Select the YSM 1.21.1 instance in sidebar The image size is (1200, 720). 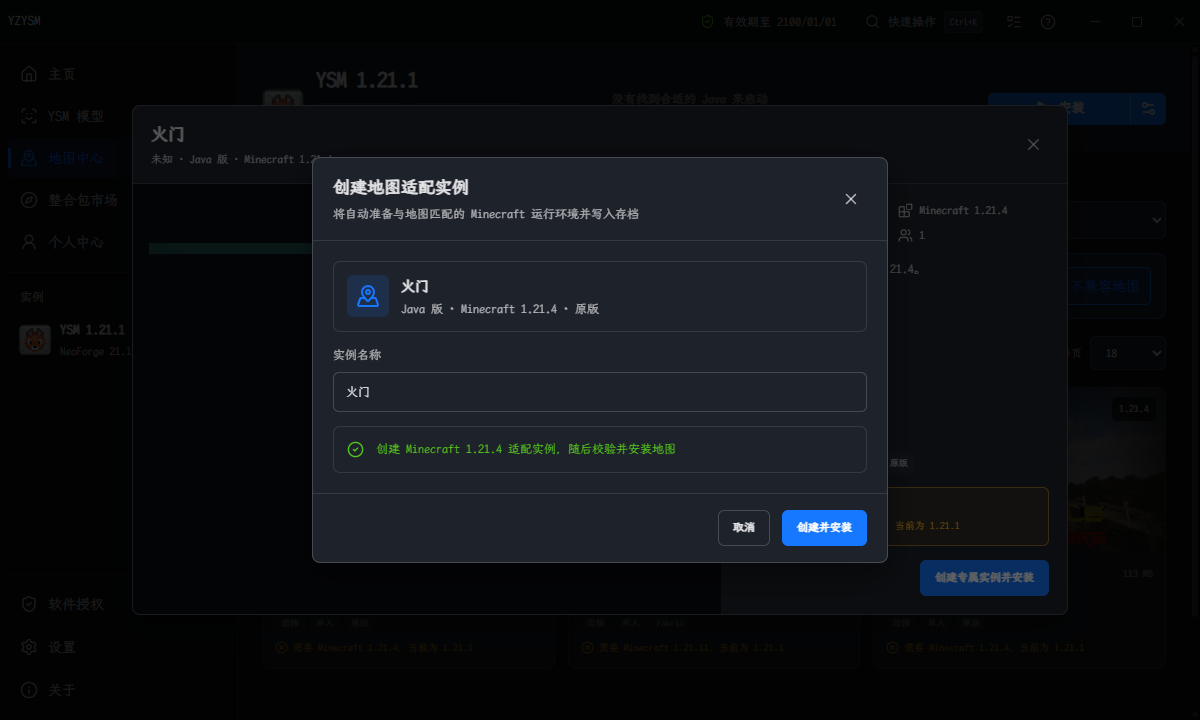pos(76,340)
